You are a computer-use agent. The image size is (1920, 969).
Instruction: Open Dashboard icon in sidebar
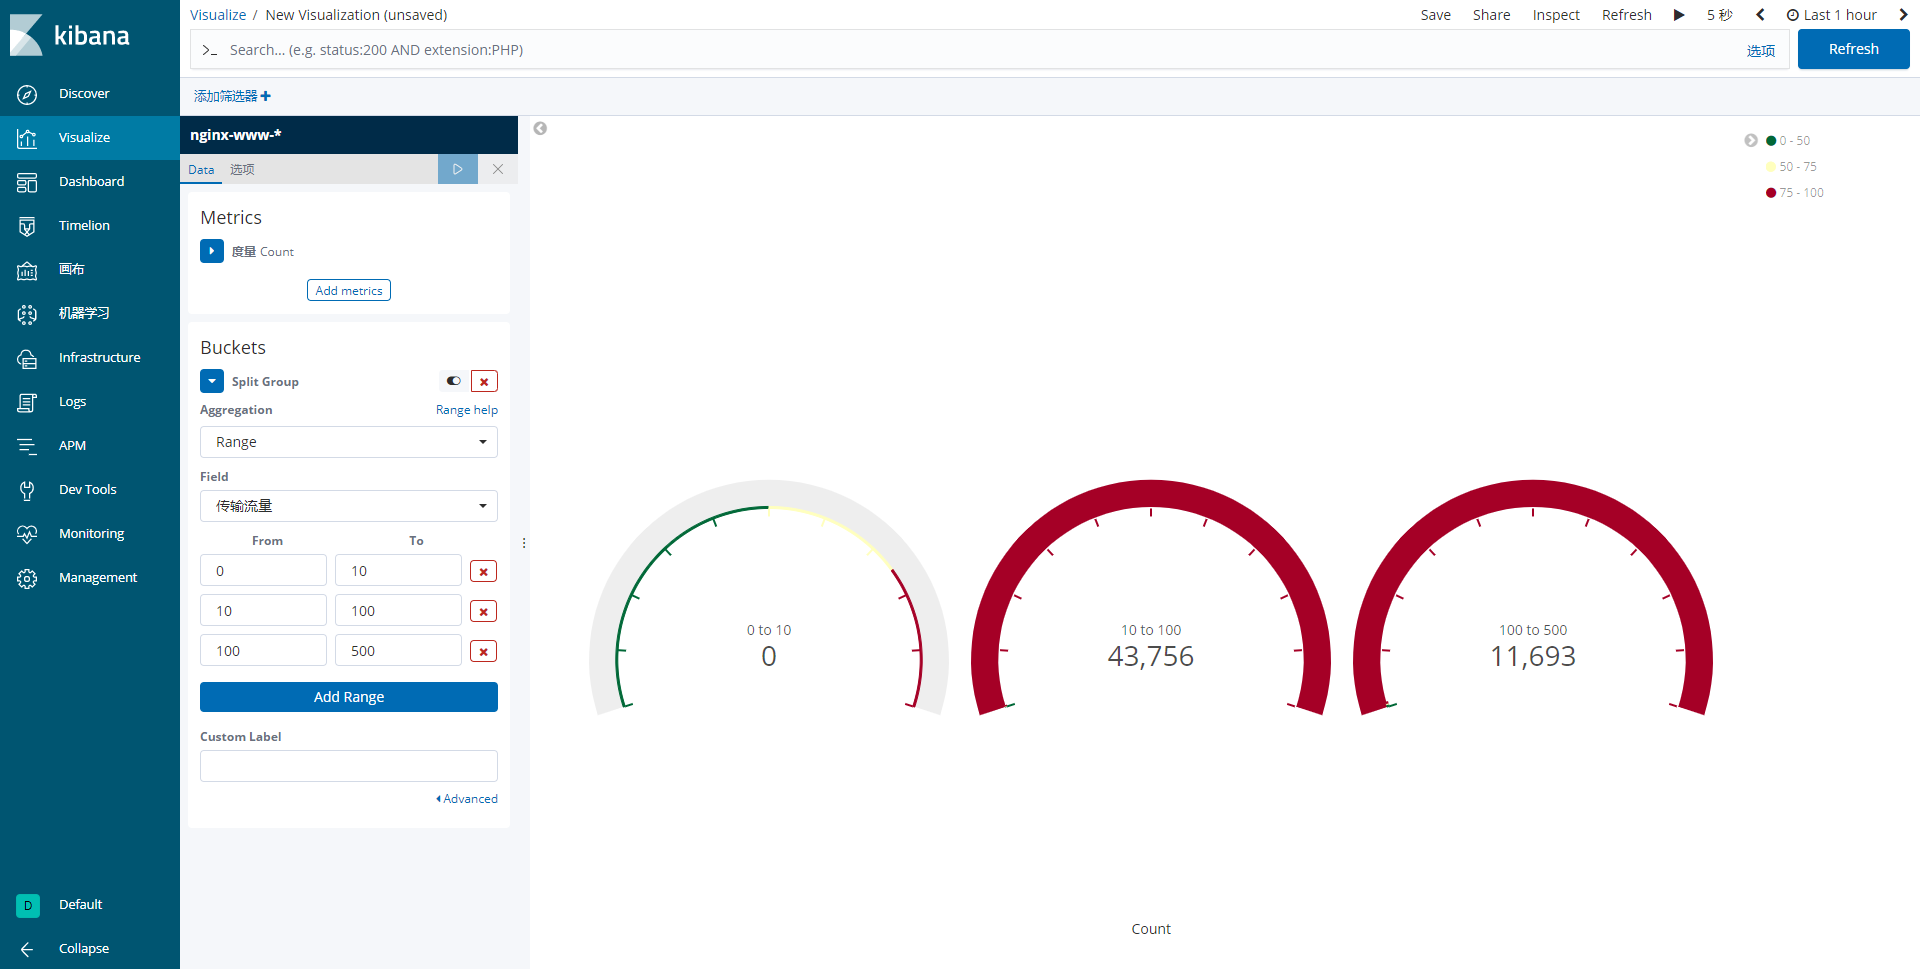point(27,182)
